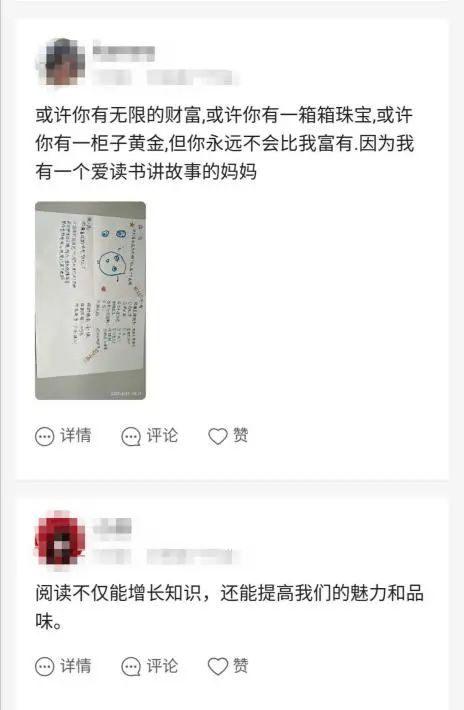Viewport: 464px width, 710px height.
Task: Tap the 评论 bubble icon under first post
Action: pos(131,437)
